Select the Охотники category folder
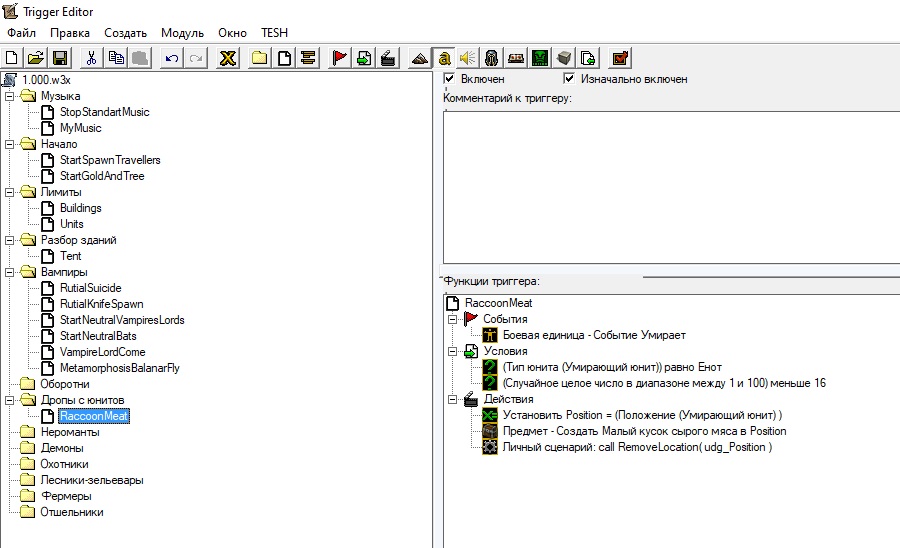Viewport: 900px width, 548px height. point(64,464)
